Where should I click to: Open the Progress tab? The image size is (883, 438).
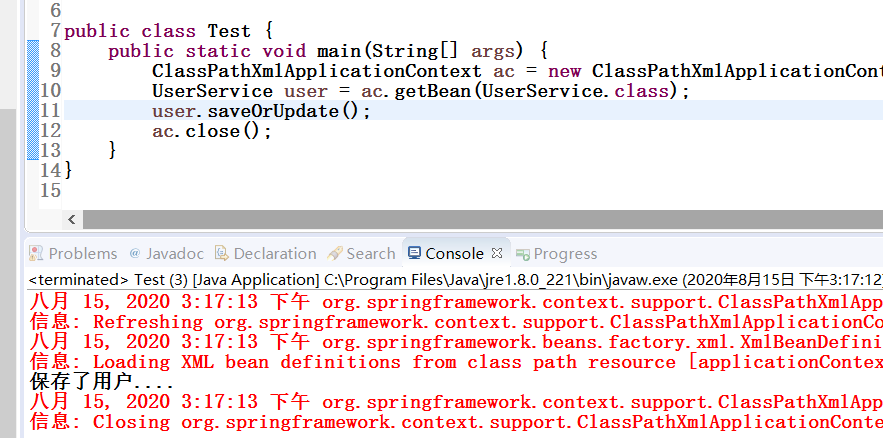coord(556,254)
